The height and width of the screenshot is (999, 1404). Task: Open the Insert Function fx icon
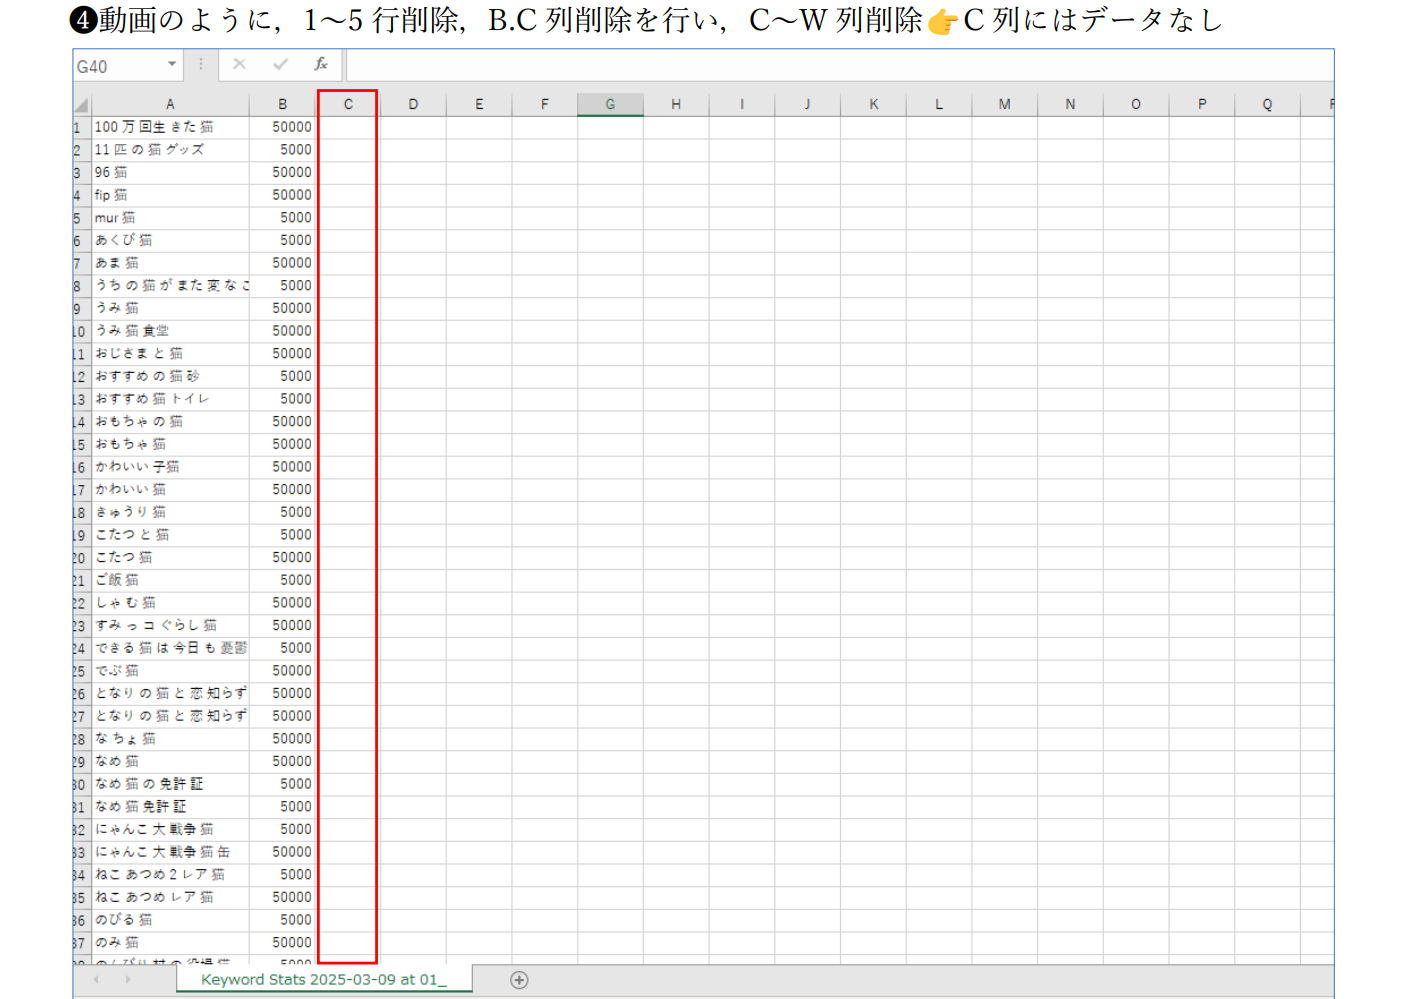coord(321,65)
